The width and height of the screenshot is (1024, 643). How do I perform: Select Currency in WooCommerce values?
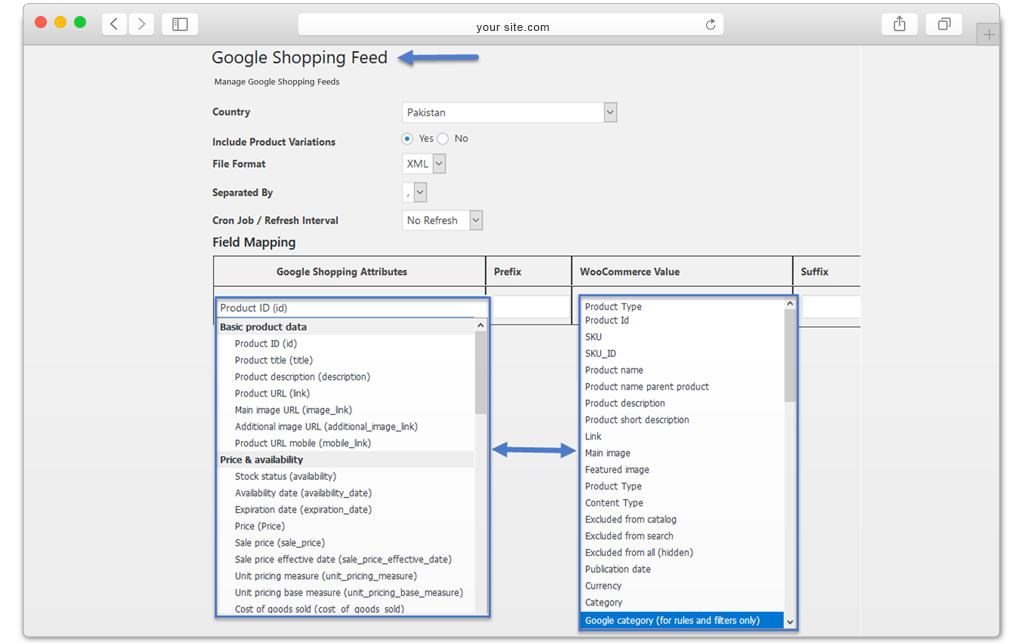click(x=603, y=586)
